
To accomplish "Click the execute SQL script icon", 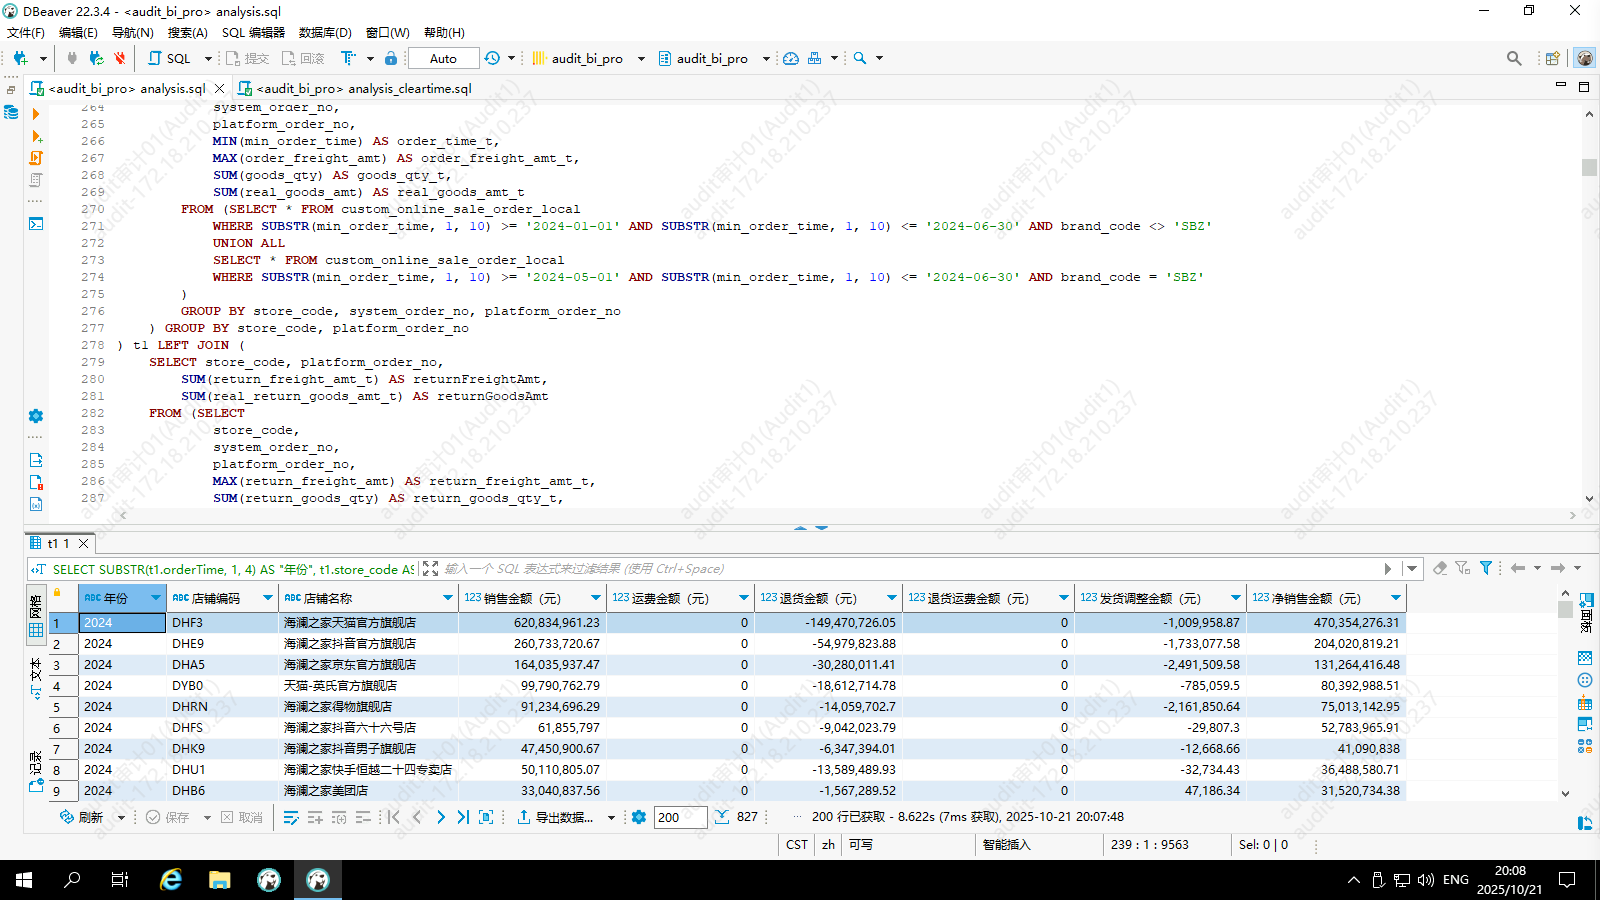I will [x=36, y=158].
